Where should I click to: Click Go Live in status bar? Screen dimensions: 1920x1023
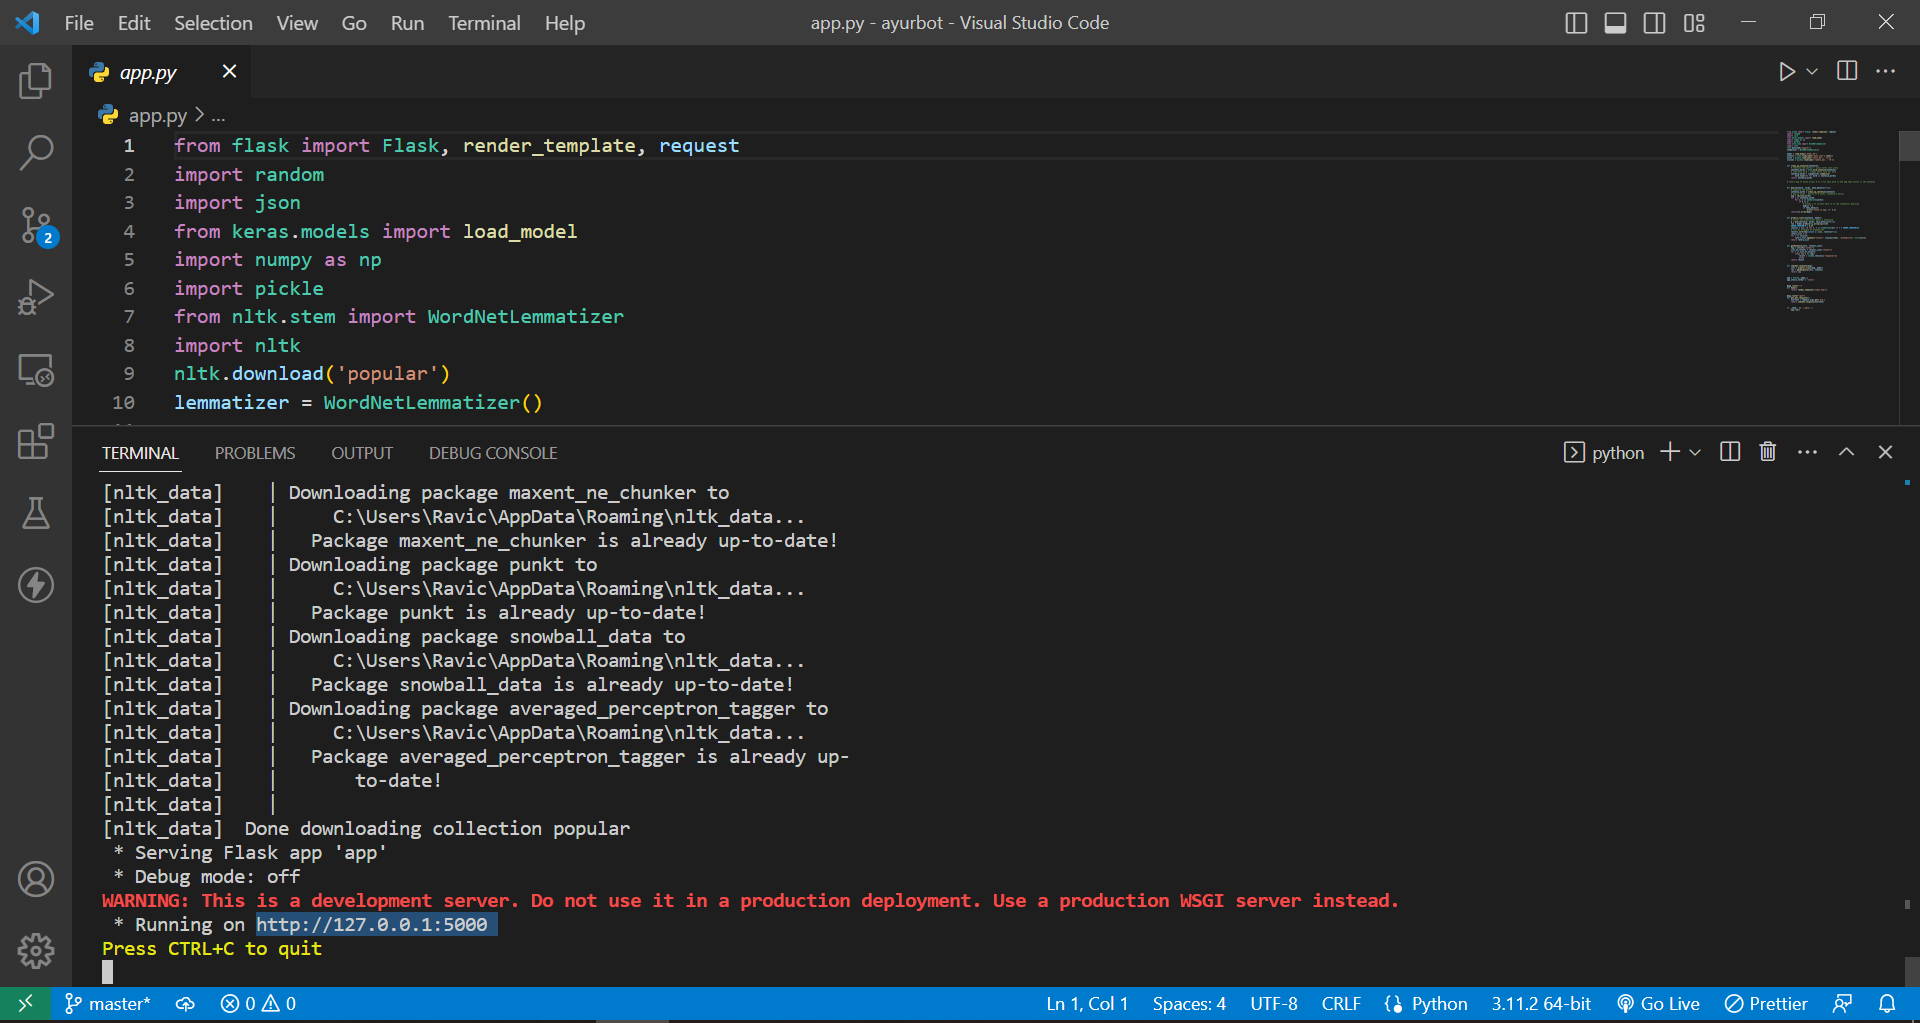1658,1003
